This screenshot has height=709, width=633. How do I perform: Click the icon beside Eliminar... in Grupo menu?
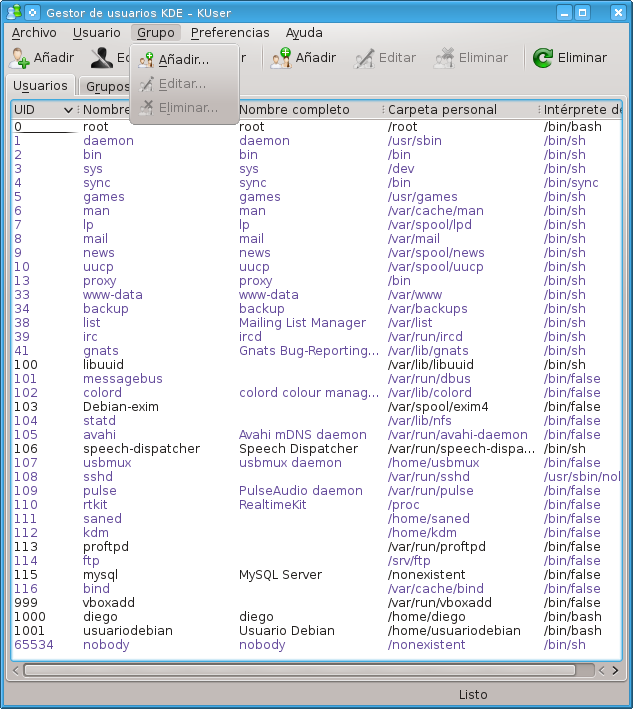pos(146,108)
